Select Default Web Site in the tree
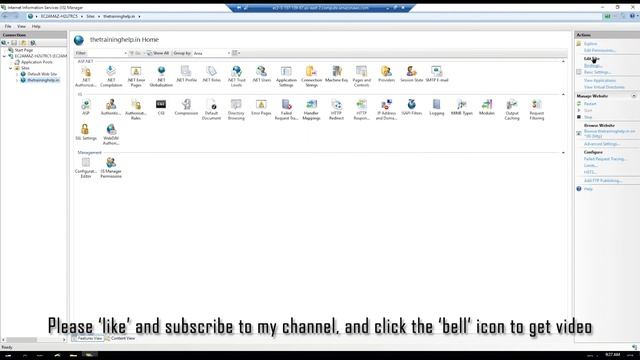This screenshot has height=360, width=640. [42, 74]
